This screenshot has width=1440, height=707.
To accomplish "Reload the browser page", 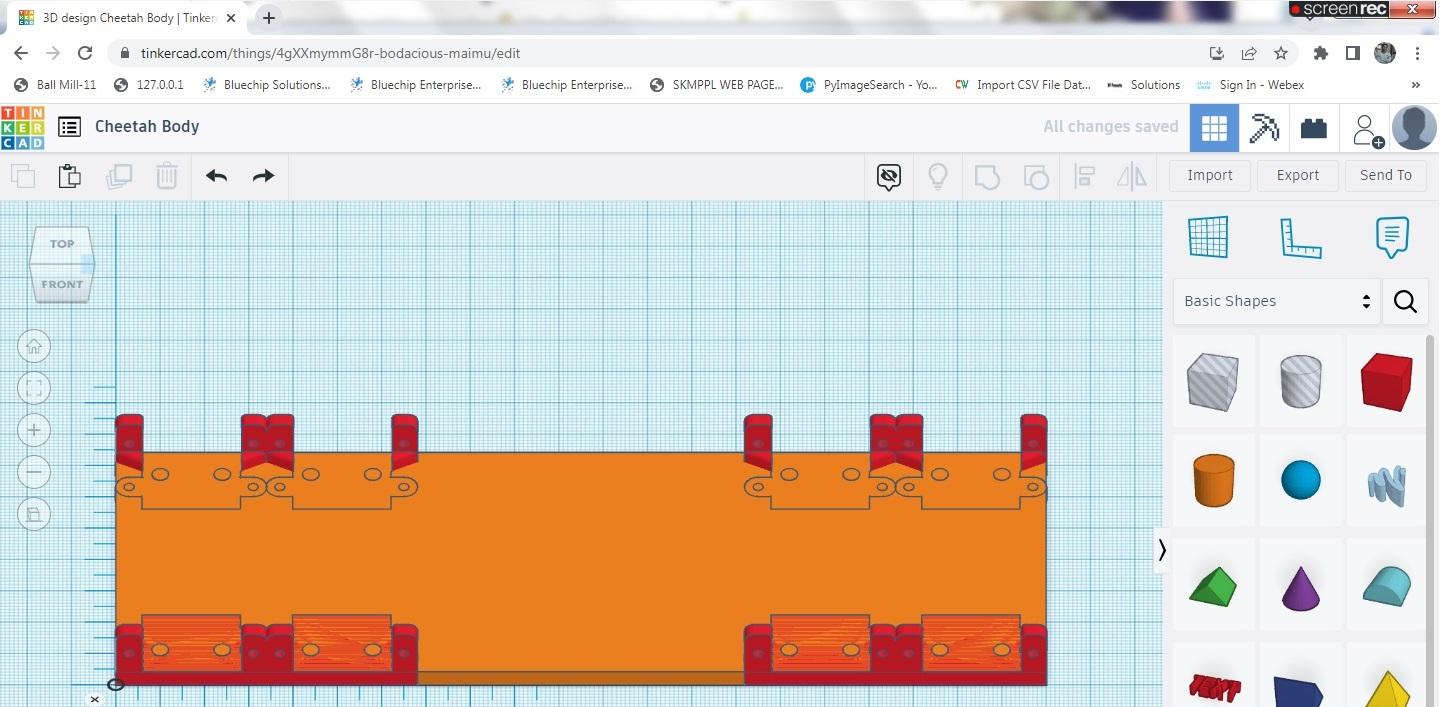I will pos(86,53).
